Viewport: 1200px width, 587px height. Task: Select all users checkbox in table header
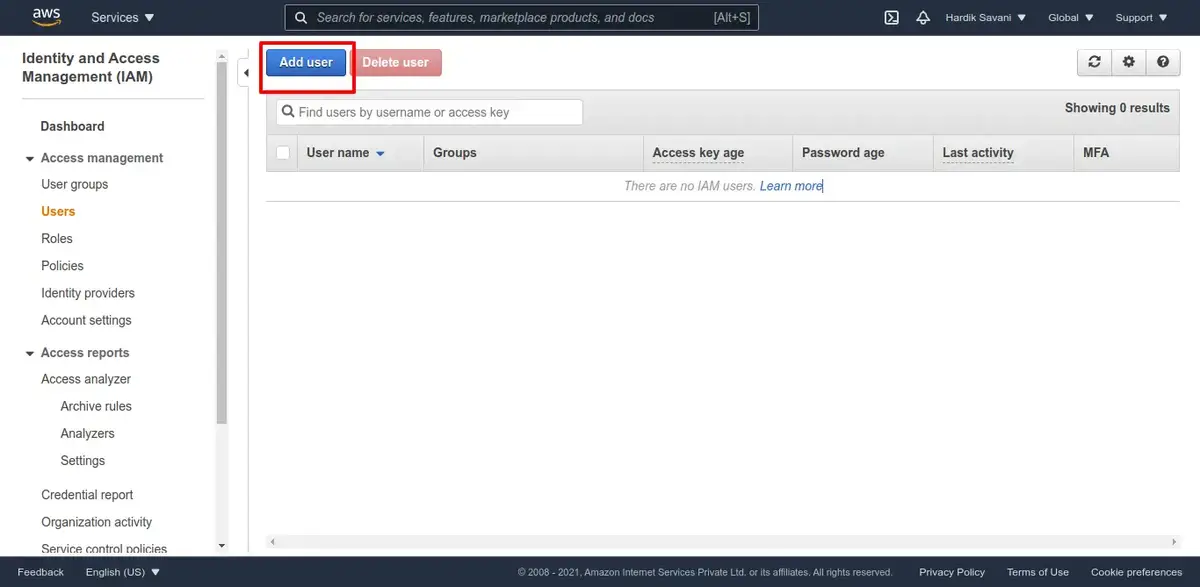tap(283, 153)
